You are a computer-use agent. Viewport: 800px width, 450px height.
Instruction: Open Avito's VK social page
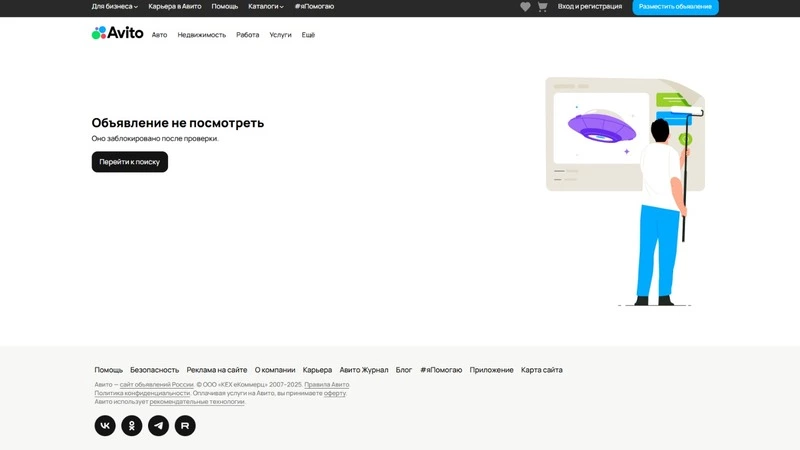pyautogui.click(x=105, y=425)
